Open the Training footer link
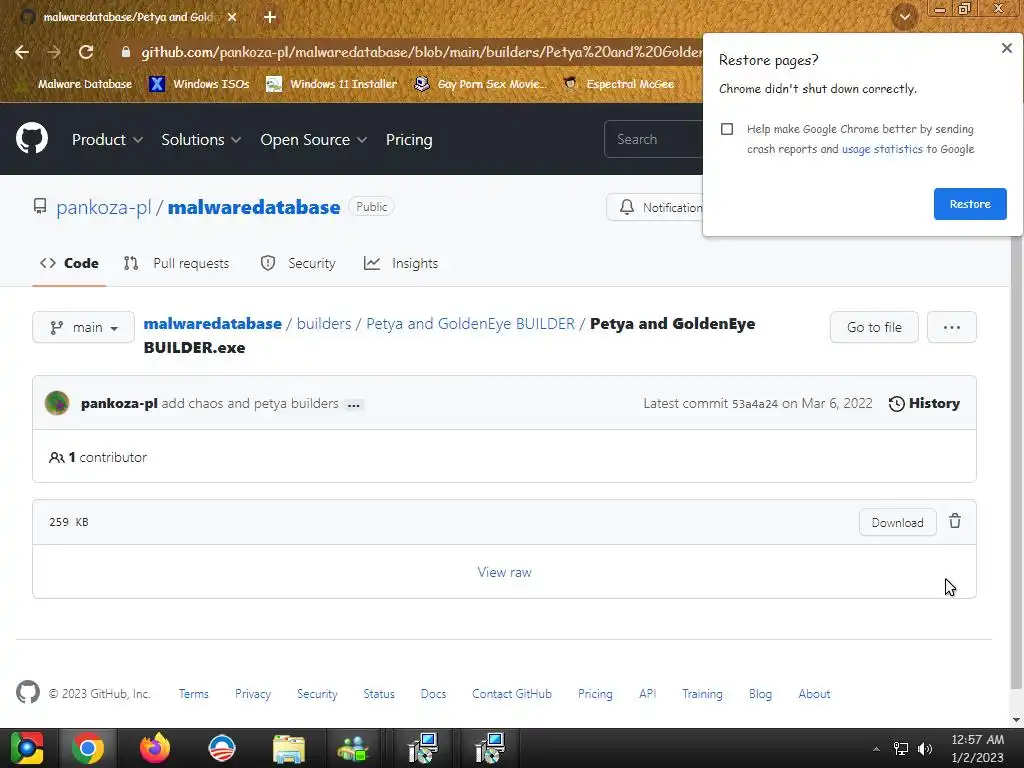Screen dimensions: 1024x768 (703, 694)
